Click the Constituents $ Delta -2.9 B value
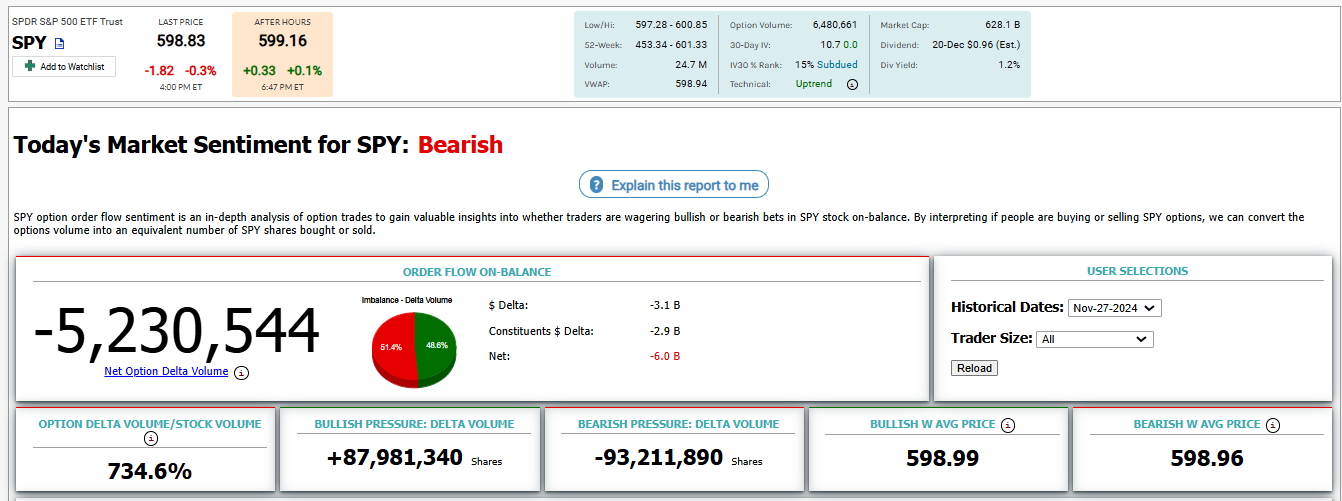Screen dimensions: 1342x501 click(x=665, y=331)
